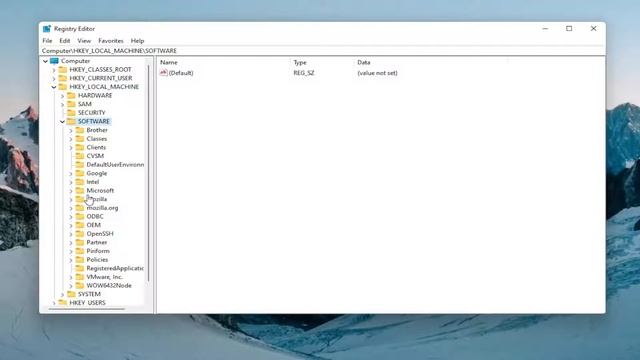Expand the HARDWARE key arrow
640x360 pixels.
(62, 96)
